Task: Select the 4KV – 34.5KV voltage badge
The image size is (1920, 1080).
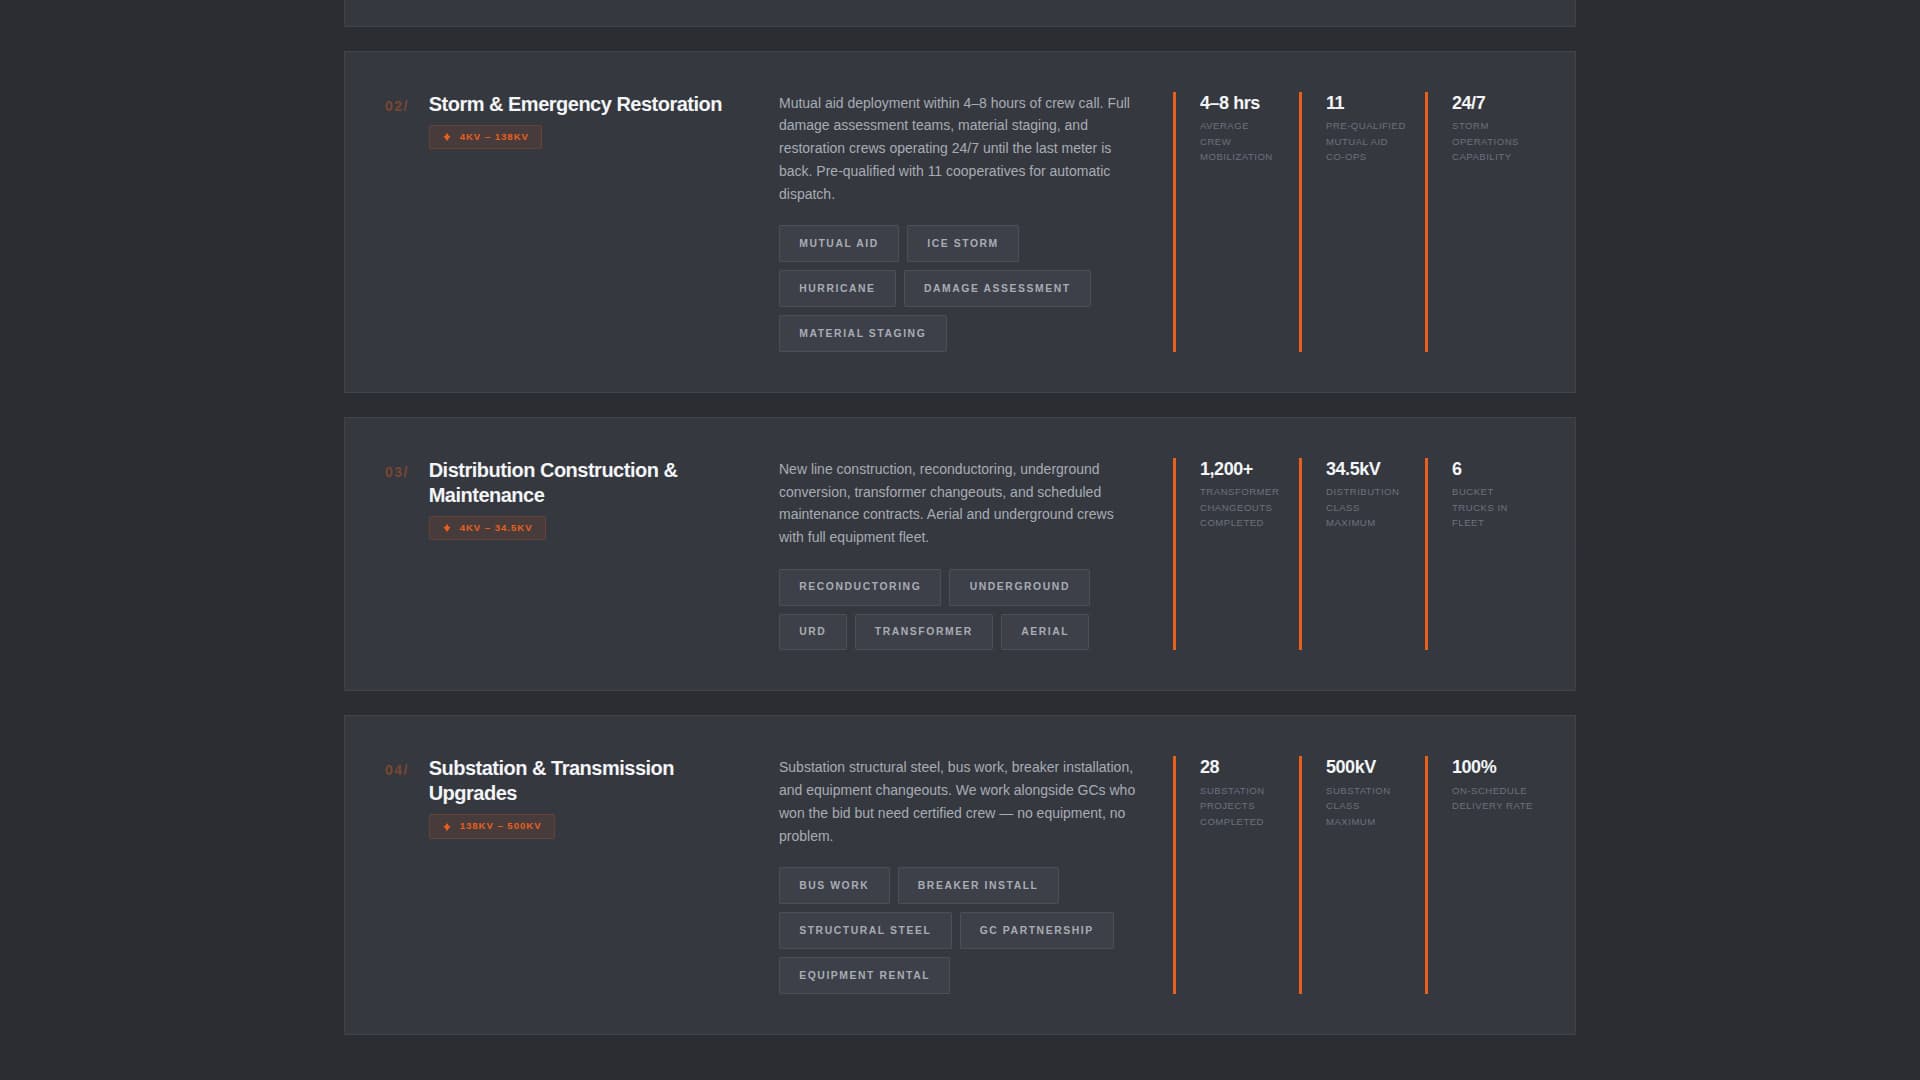Action: tap(487, 528)
